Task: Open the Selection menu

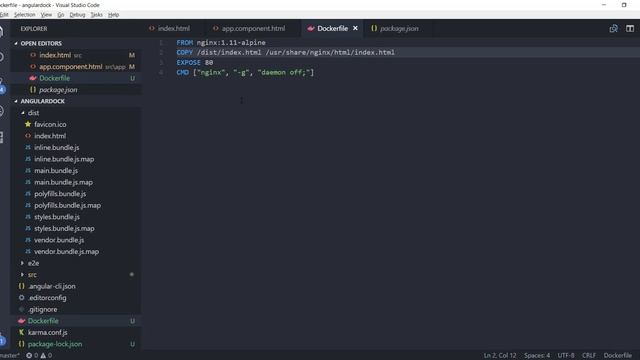Action: pyautogui.click(x=24, y=15)
